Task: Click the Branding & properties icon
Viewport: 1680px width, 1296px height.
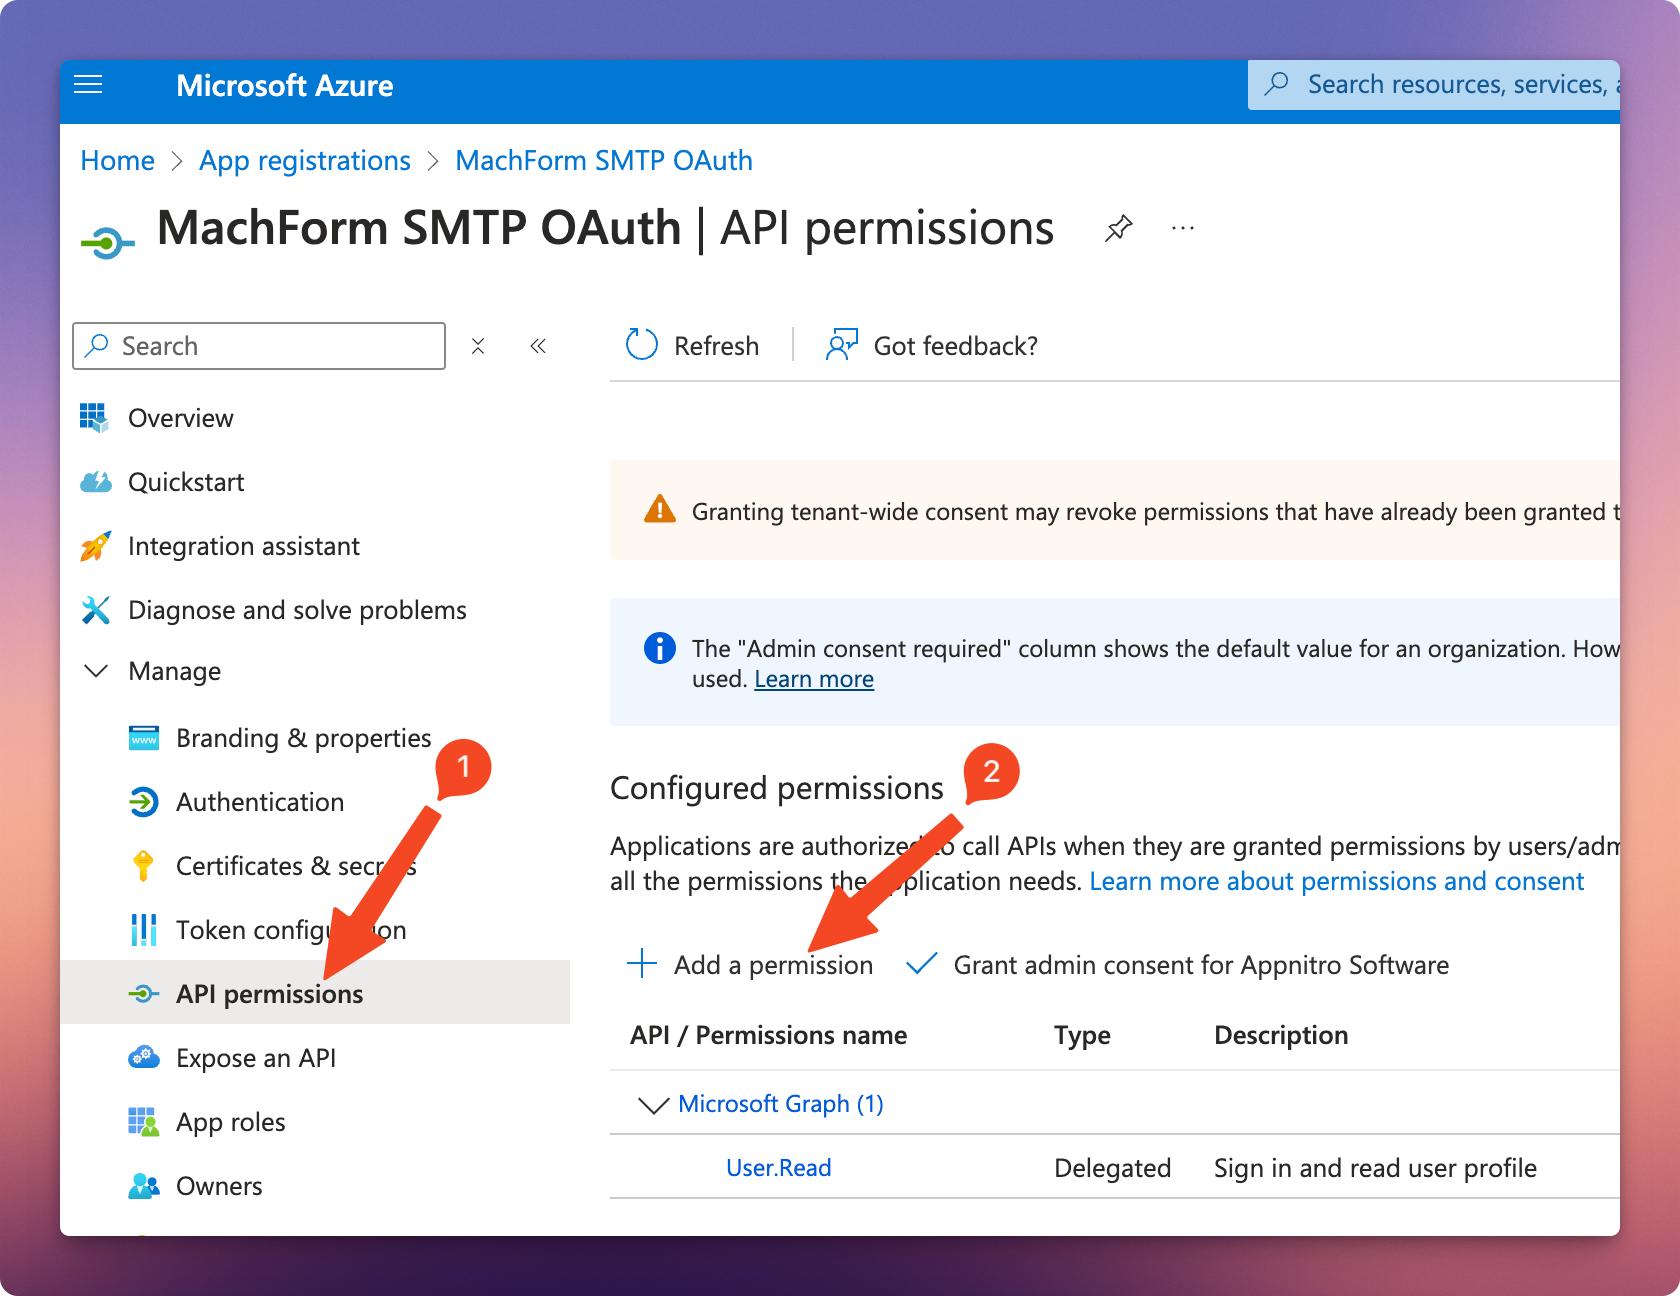Action: (144, 738)
